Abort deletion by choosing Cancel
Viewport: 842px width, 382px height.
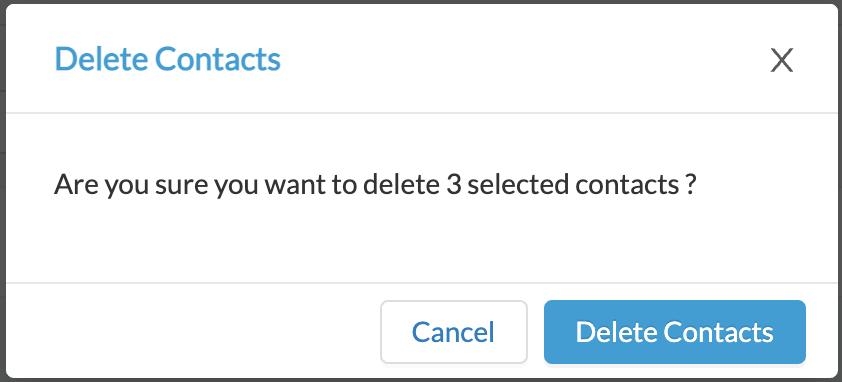coord(454,332)
